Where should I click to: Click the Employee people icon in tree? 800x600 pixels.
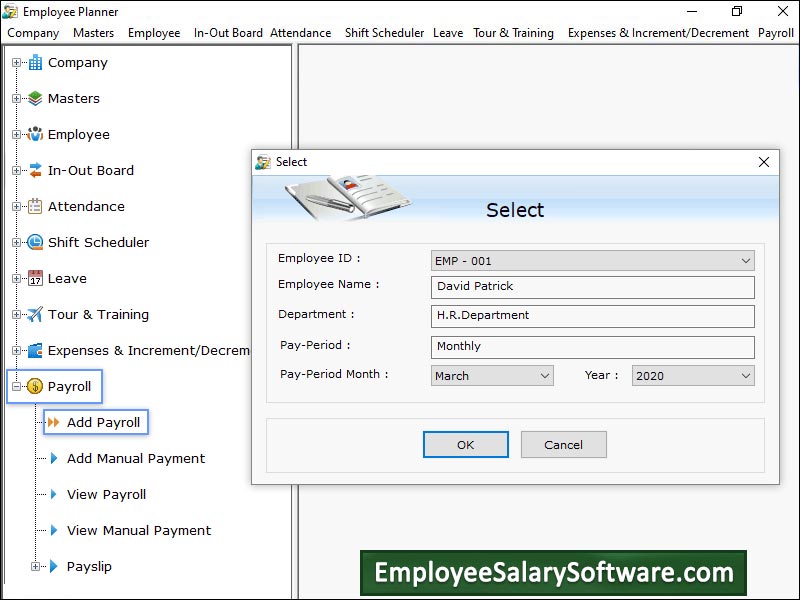pos(35,135)
